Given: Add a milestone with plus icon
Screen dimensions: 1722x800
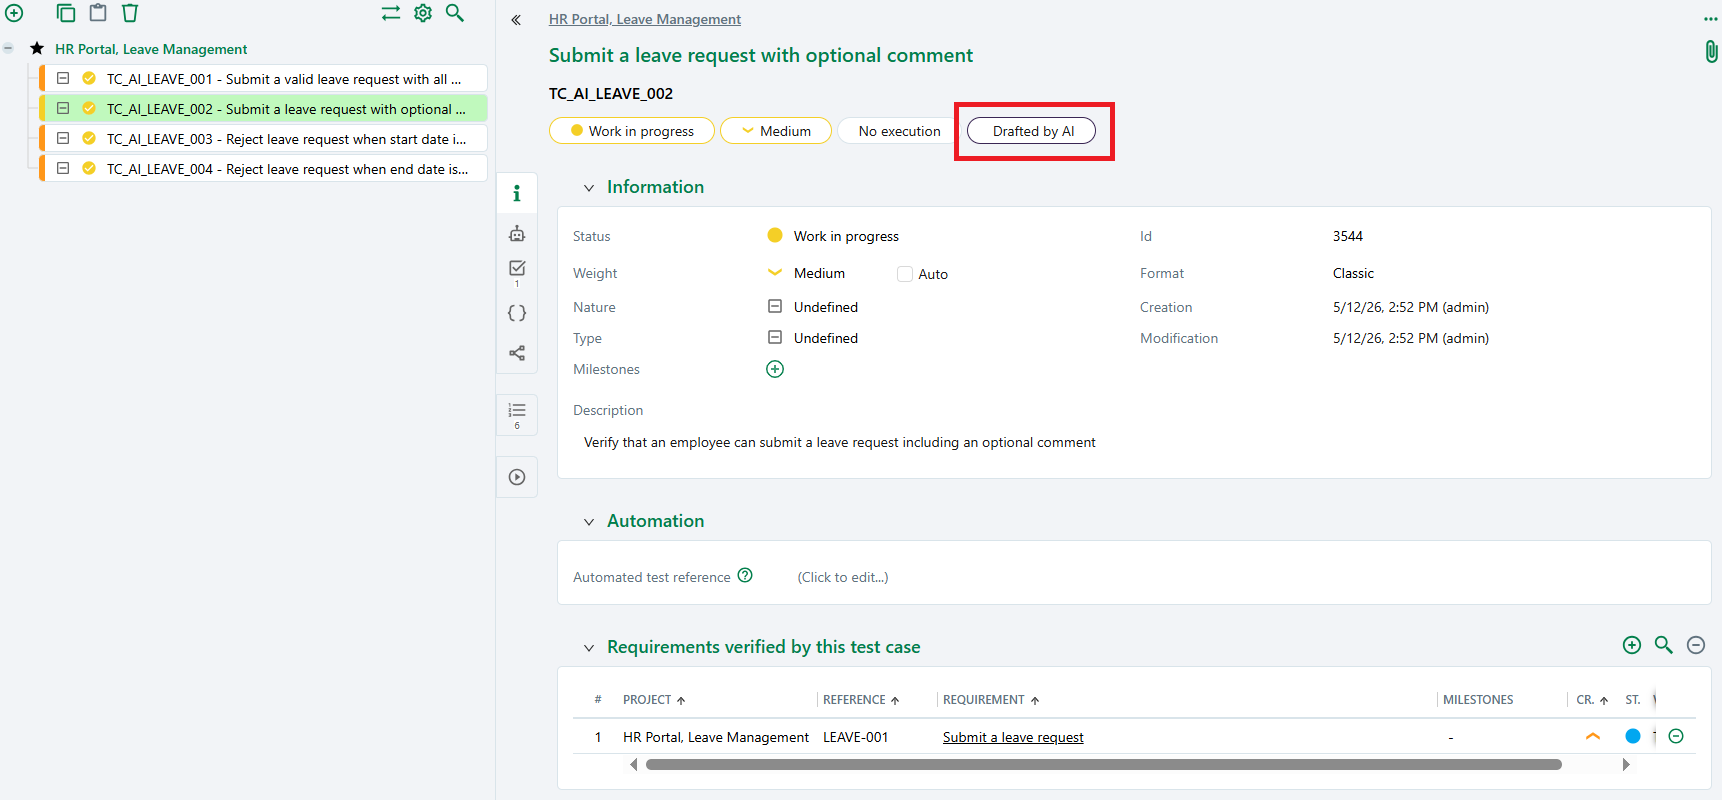Looking at the screenshot, I should [775, 369].
